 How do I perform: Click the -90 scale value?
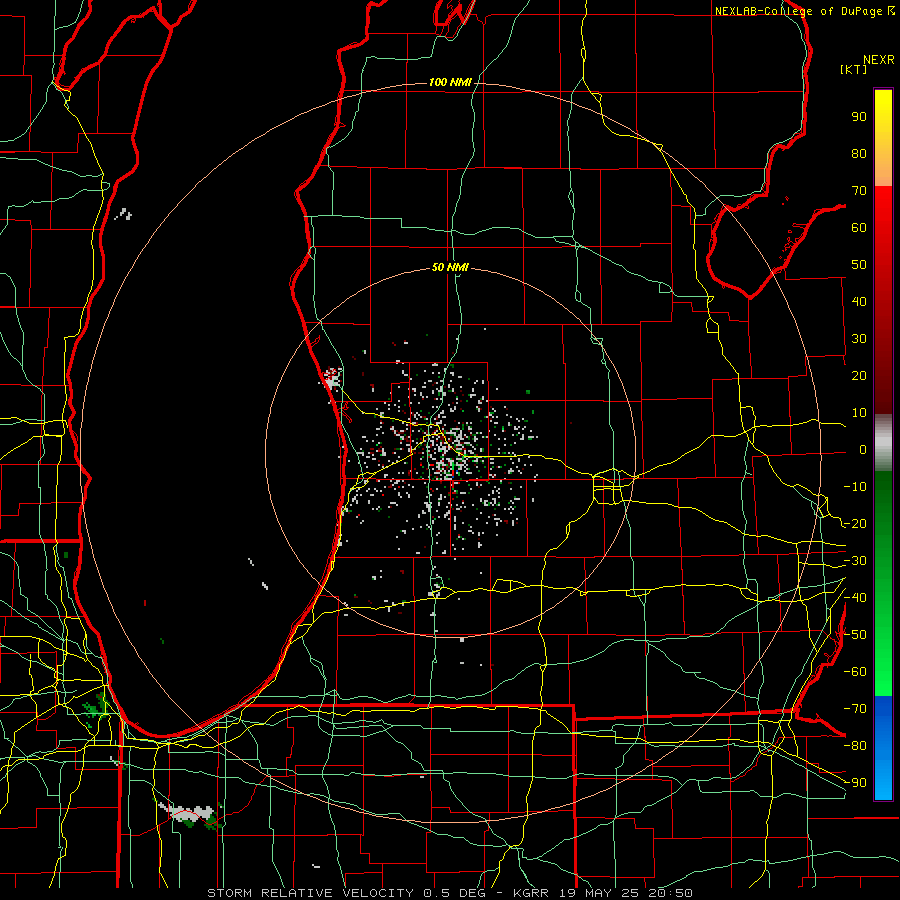pyautogui.click(x=855, y=783)
